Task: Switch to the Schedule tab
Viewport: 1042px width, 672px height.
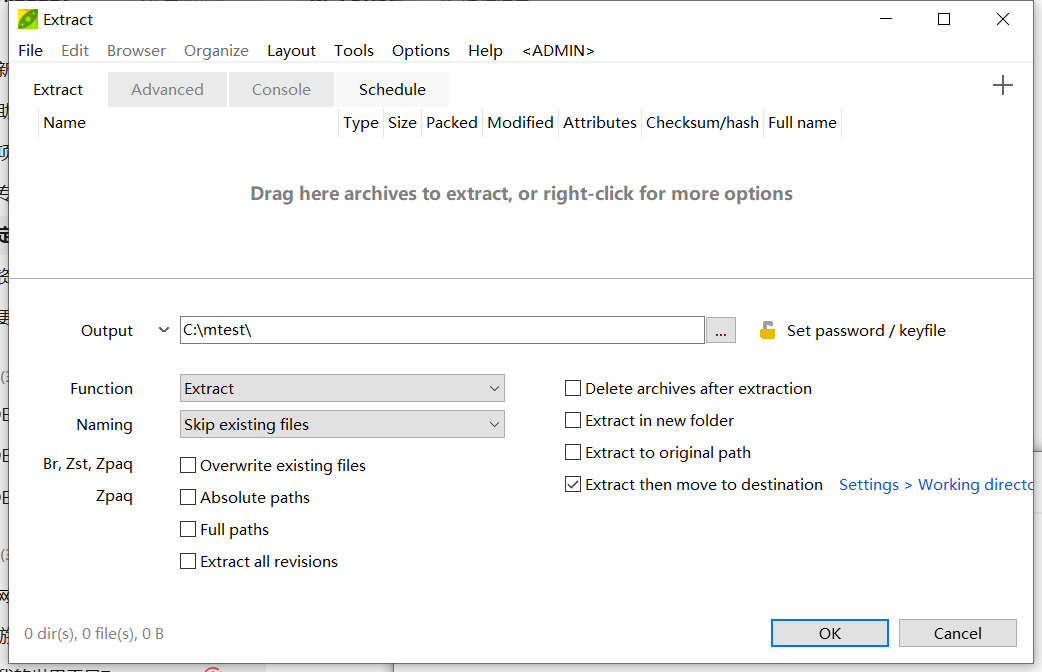Action: (x=392, y=90)
